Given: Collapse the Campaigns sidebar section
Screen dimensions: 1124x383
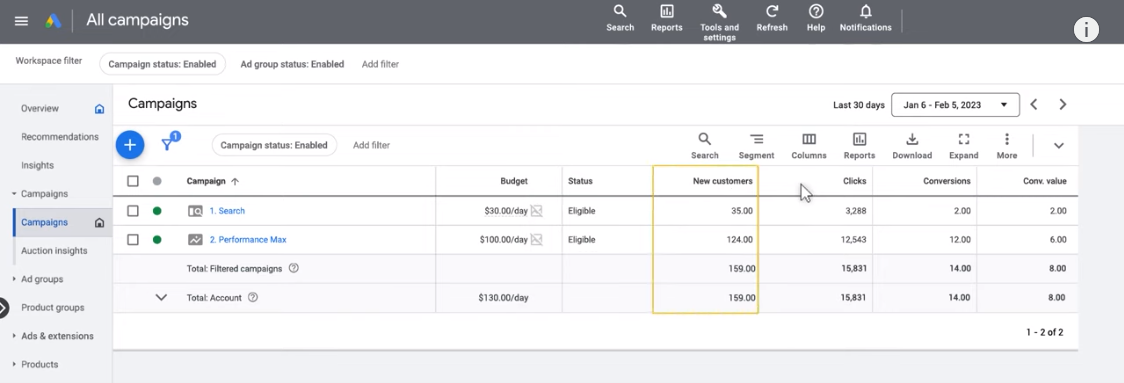Looking at the screenshot, I should 14,194.
